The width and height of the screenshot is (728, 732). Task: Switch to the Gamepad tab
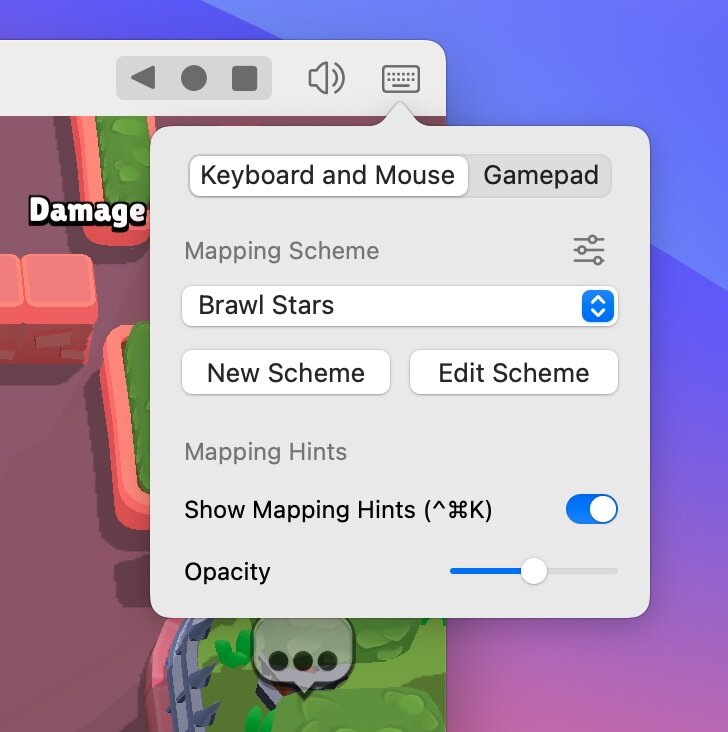coord(541,176)
